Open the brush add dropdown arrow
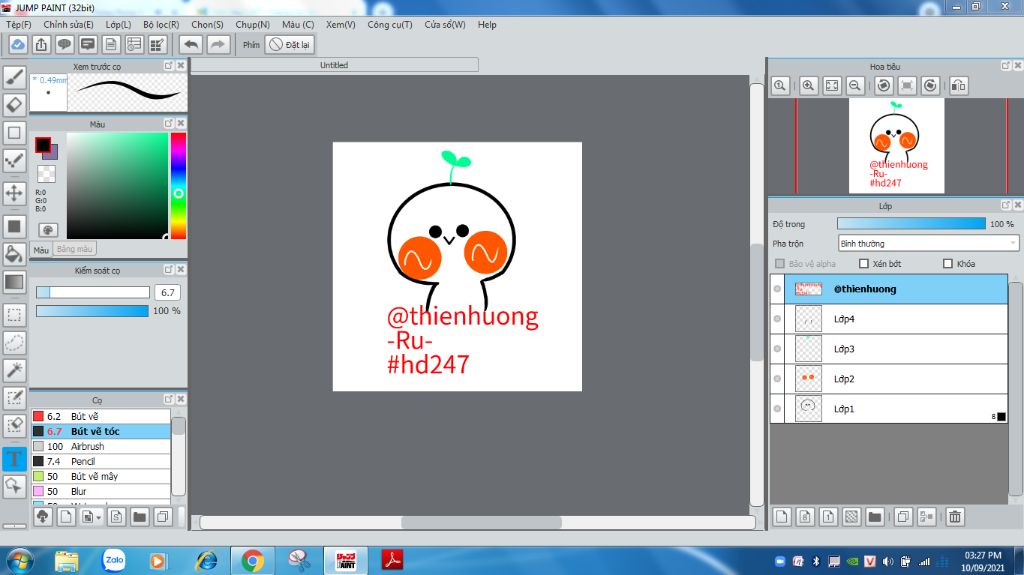1024x575 pixels. point(98,518)
